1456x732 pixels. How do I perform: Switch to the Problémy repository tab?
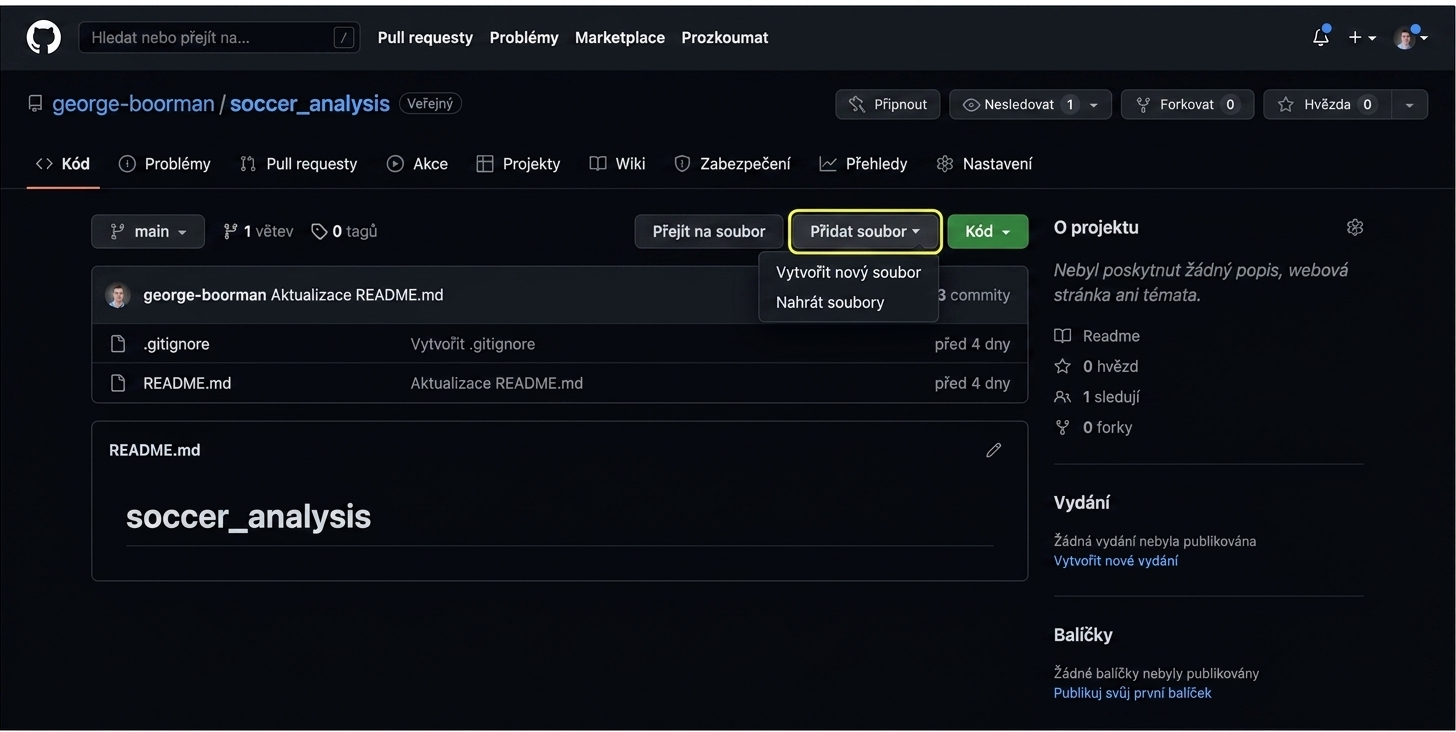[165, 164]
